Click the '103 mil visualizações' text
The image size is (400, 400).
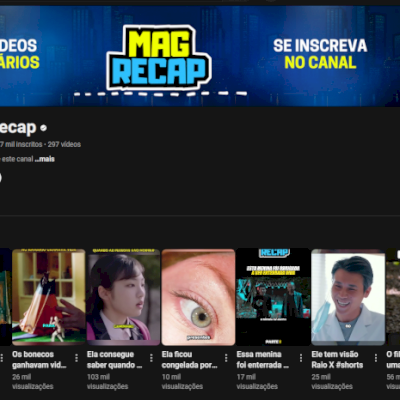click(x=108, y=382)
